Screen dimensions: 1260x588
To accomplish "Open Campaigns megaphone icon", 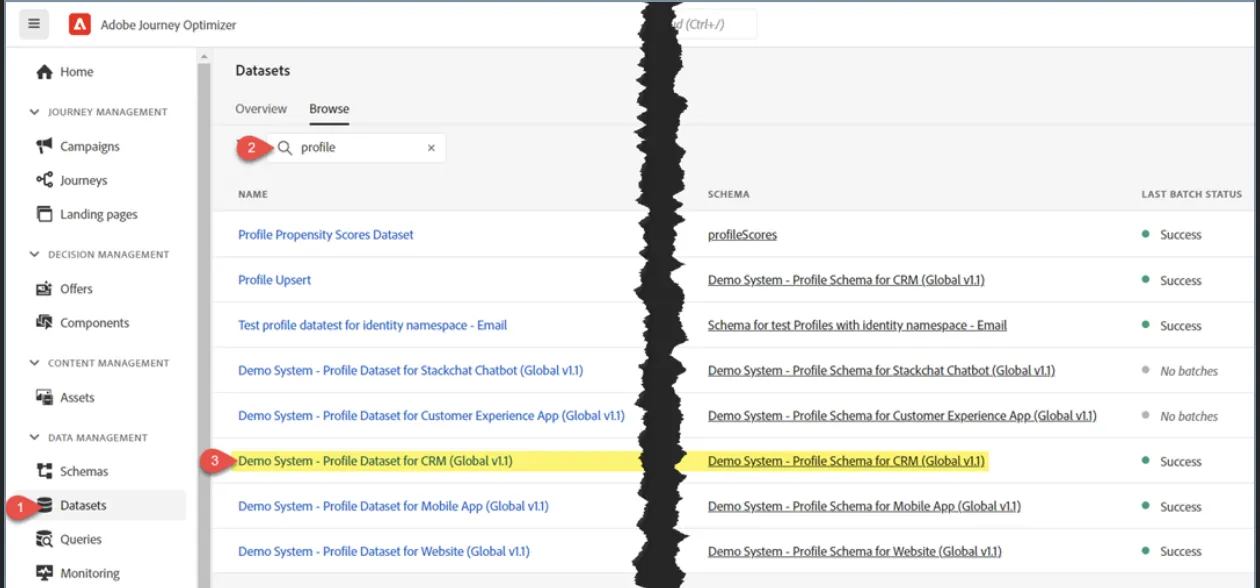I will pos(44,146).
